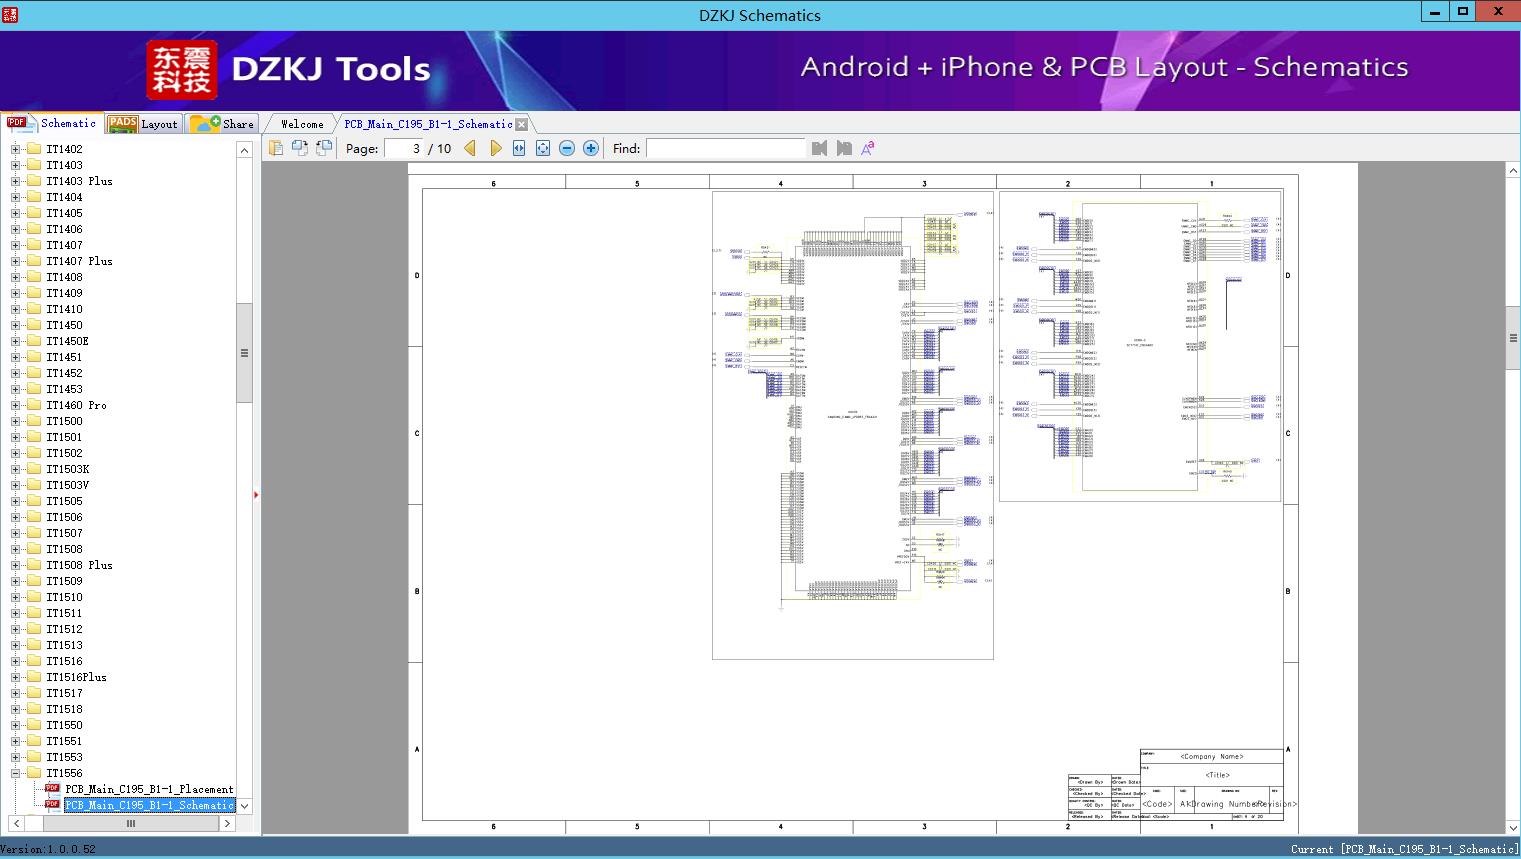Screen dimensions: 1521x859
Task: Expand the IT1403 Plus folder
Action: pyautogui.click(x=15, y=181)
